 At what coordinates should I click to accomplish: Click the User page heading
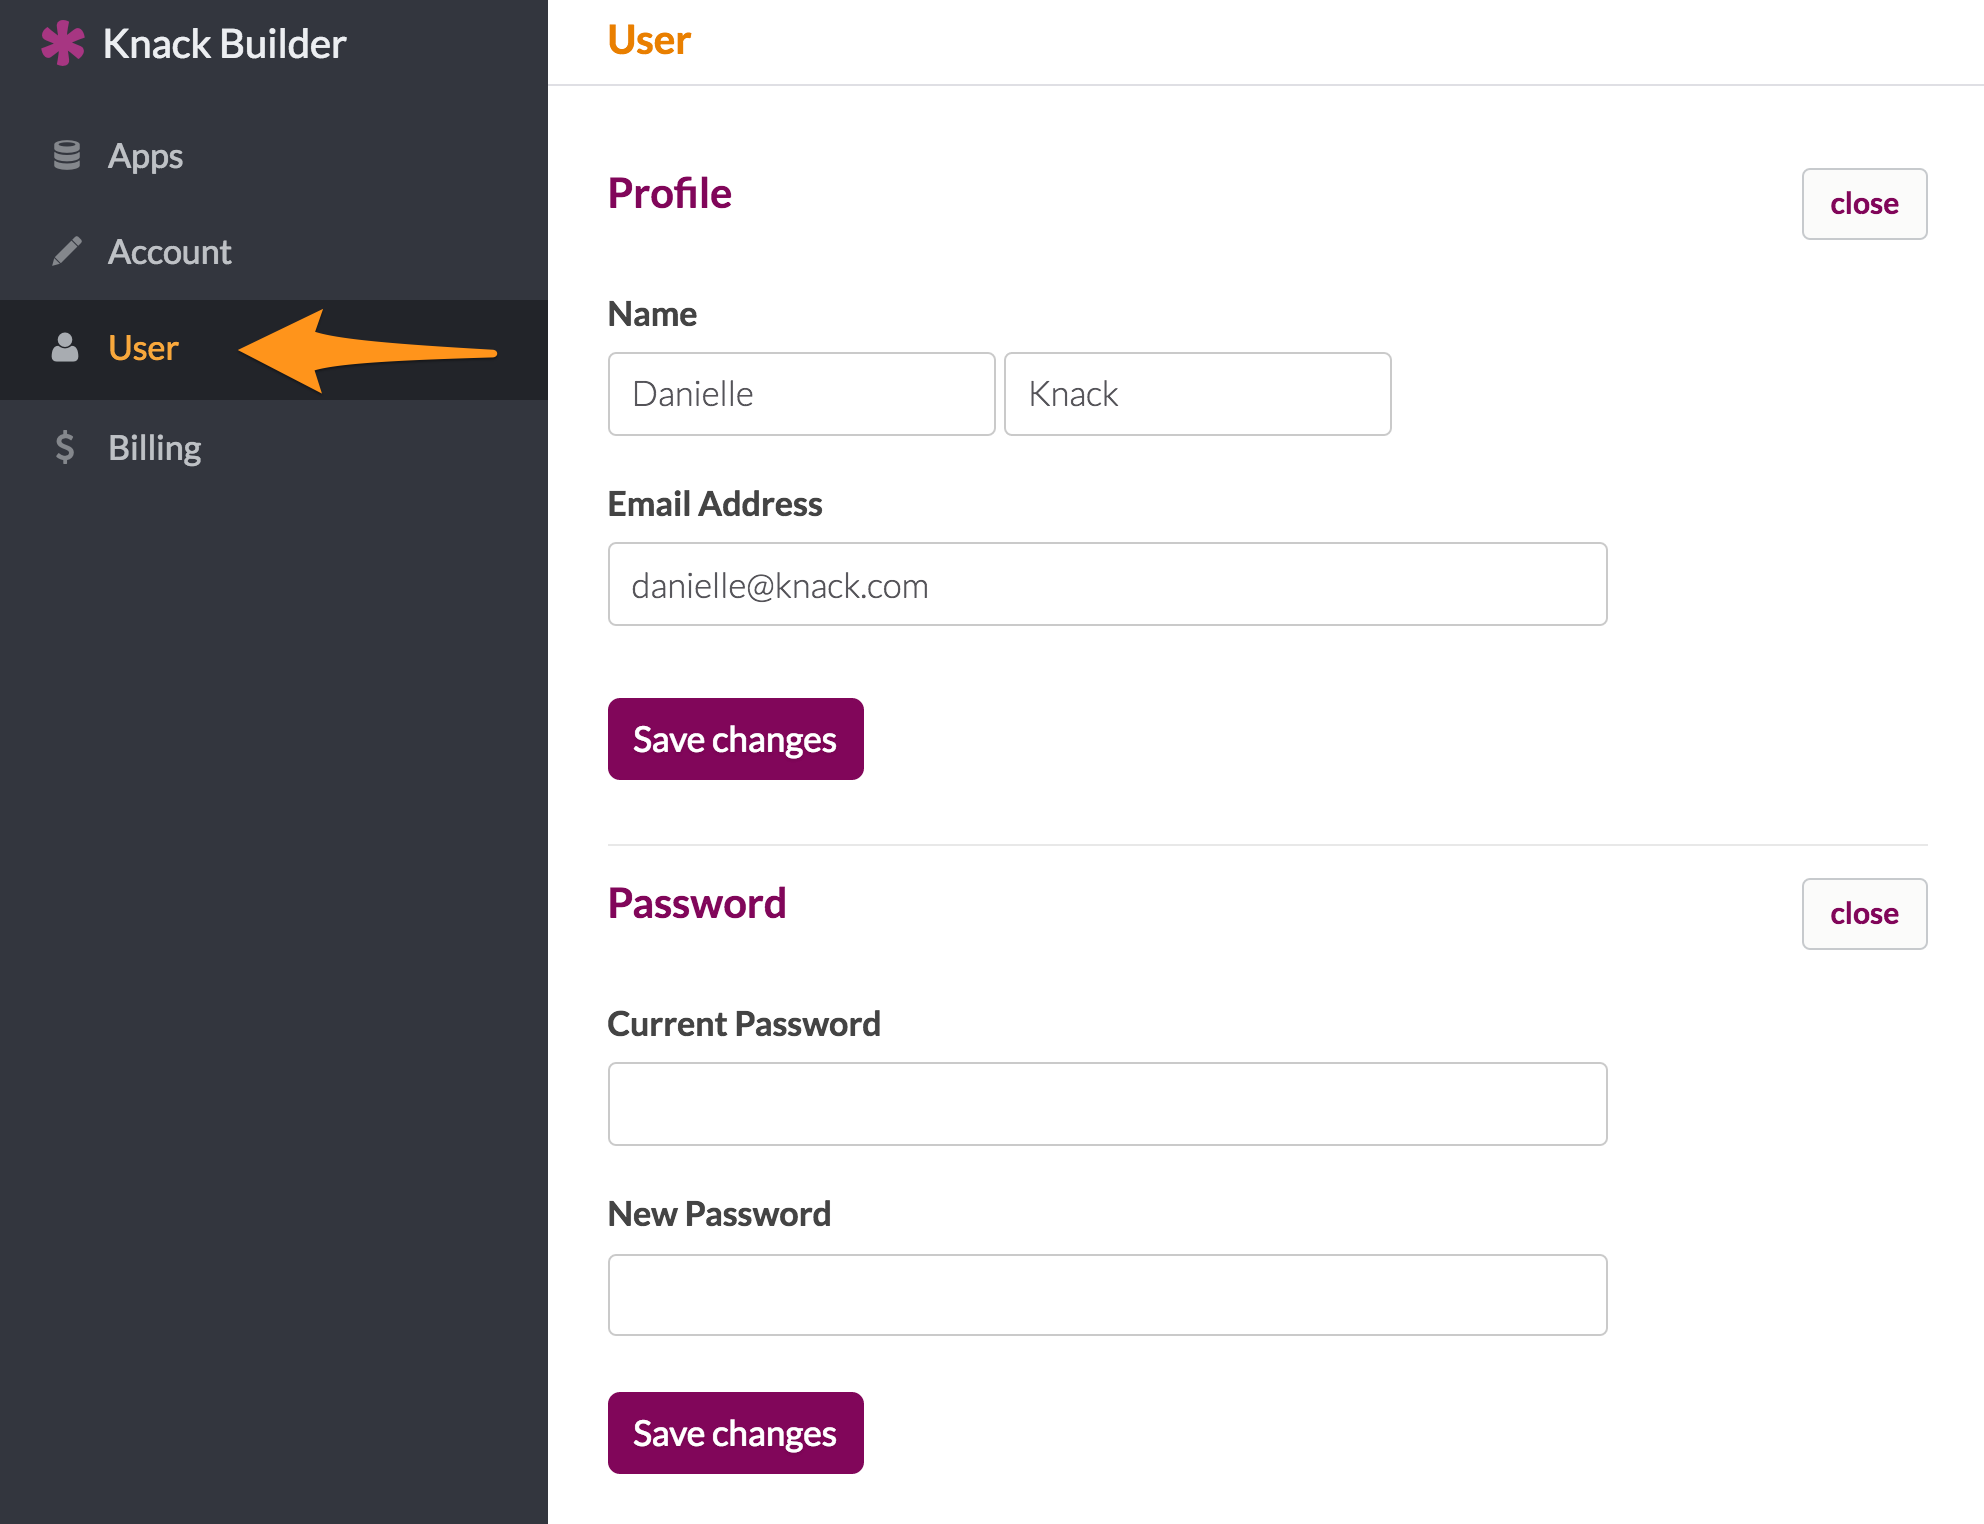pos(649,40)
